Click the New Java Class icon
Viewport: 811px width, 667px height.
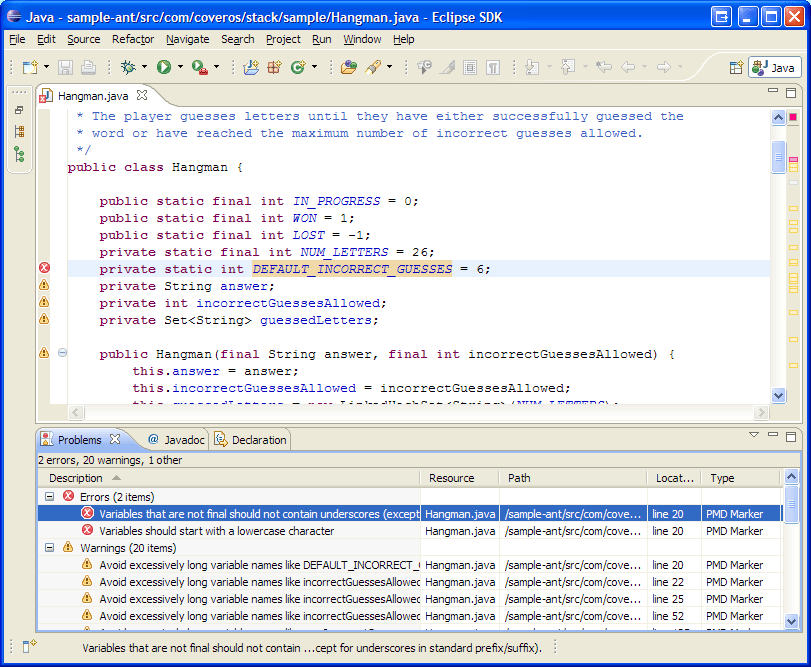(x=298, y=67)
